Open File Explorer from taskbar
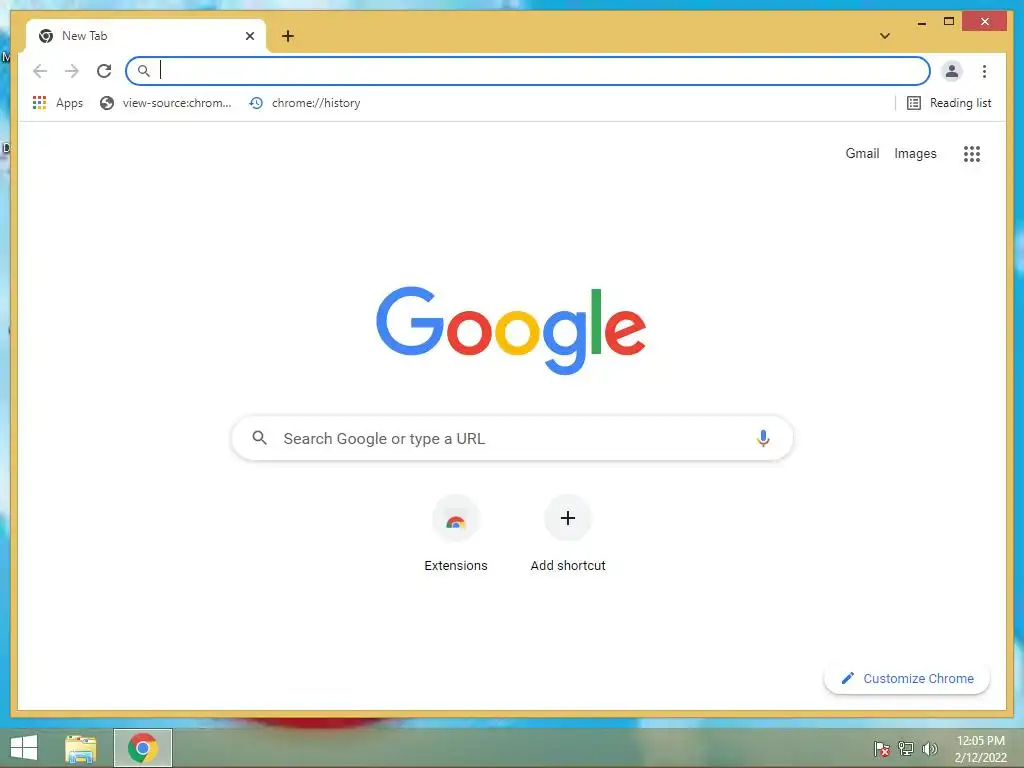The height and width of the screenshot is (768, 1024). pos(81,748)
